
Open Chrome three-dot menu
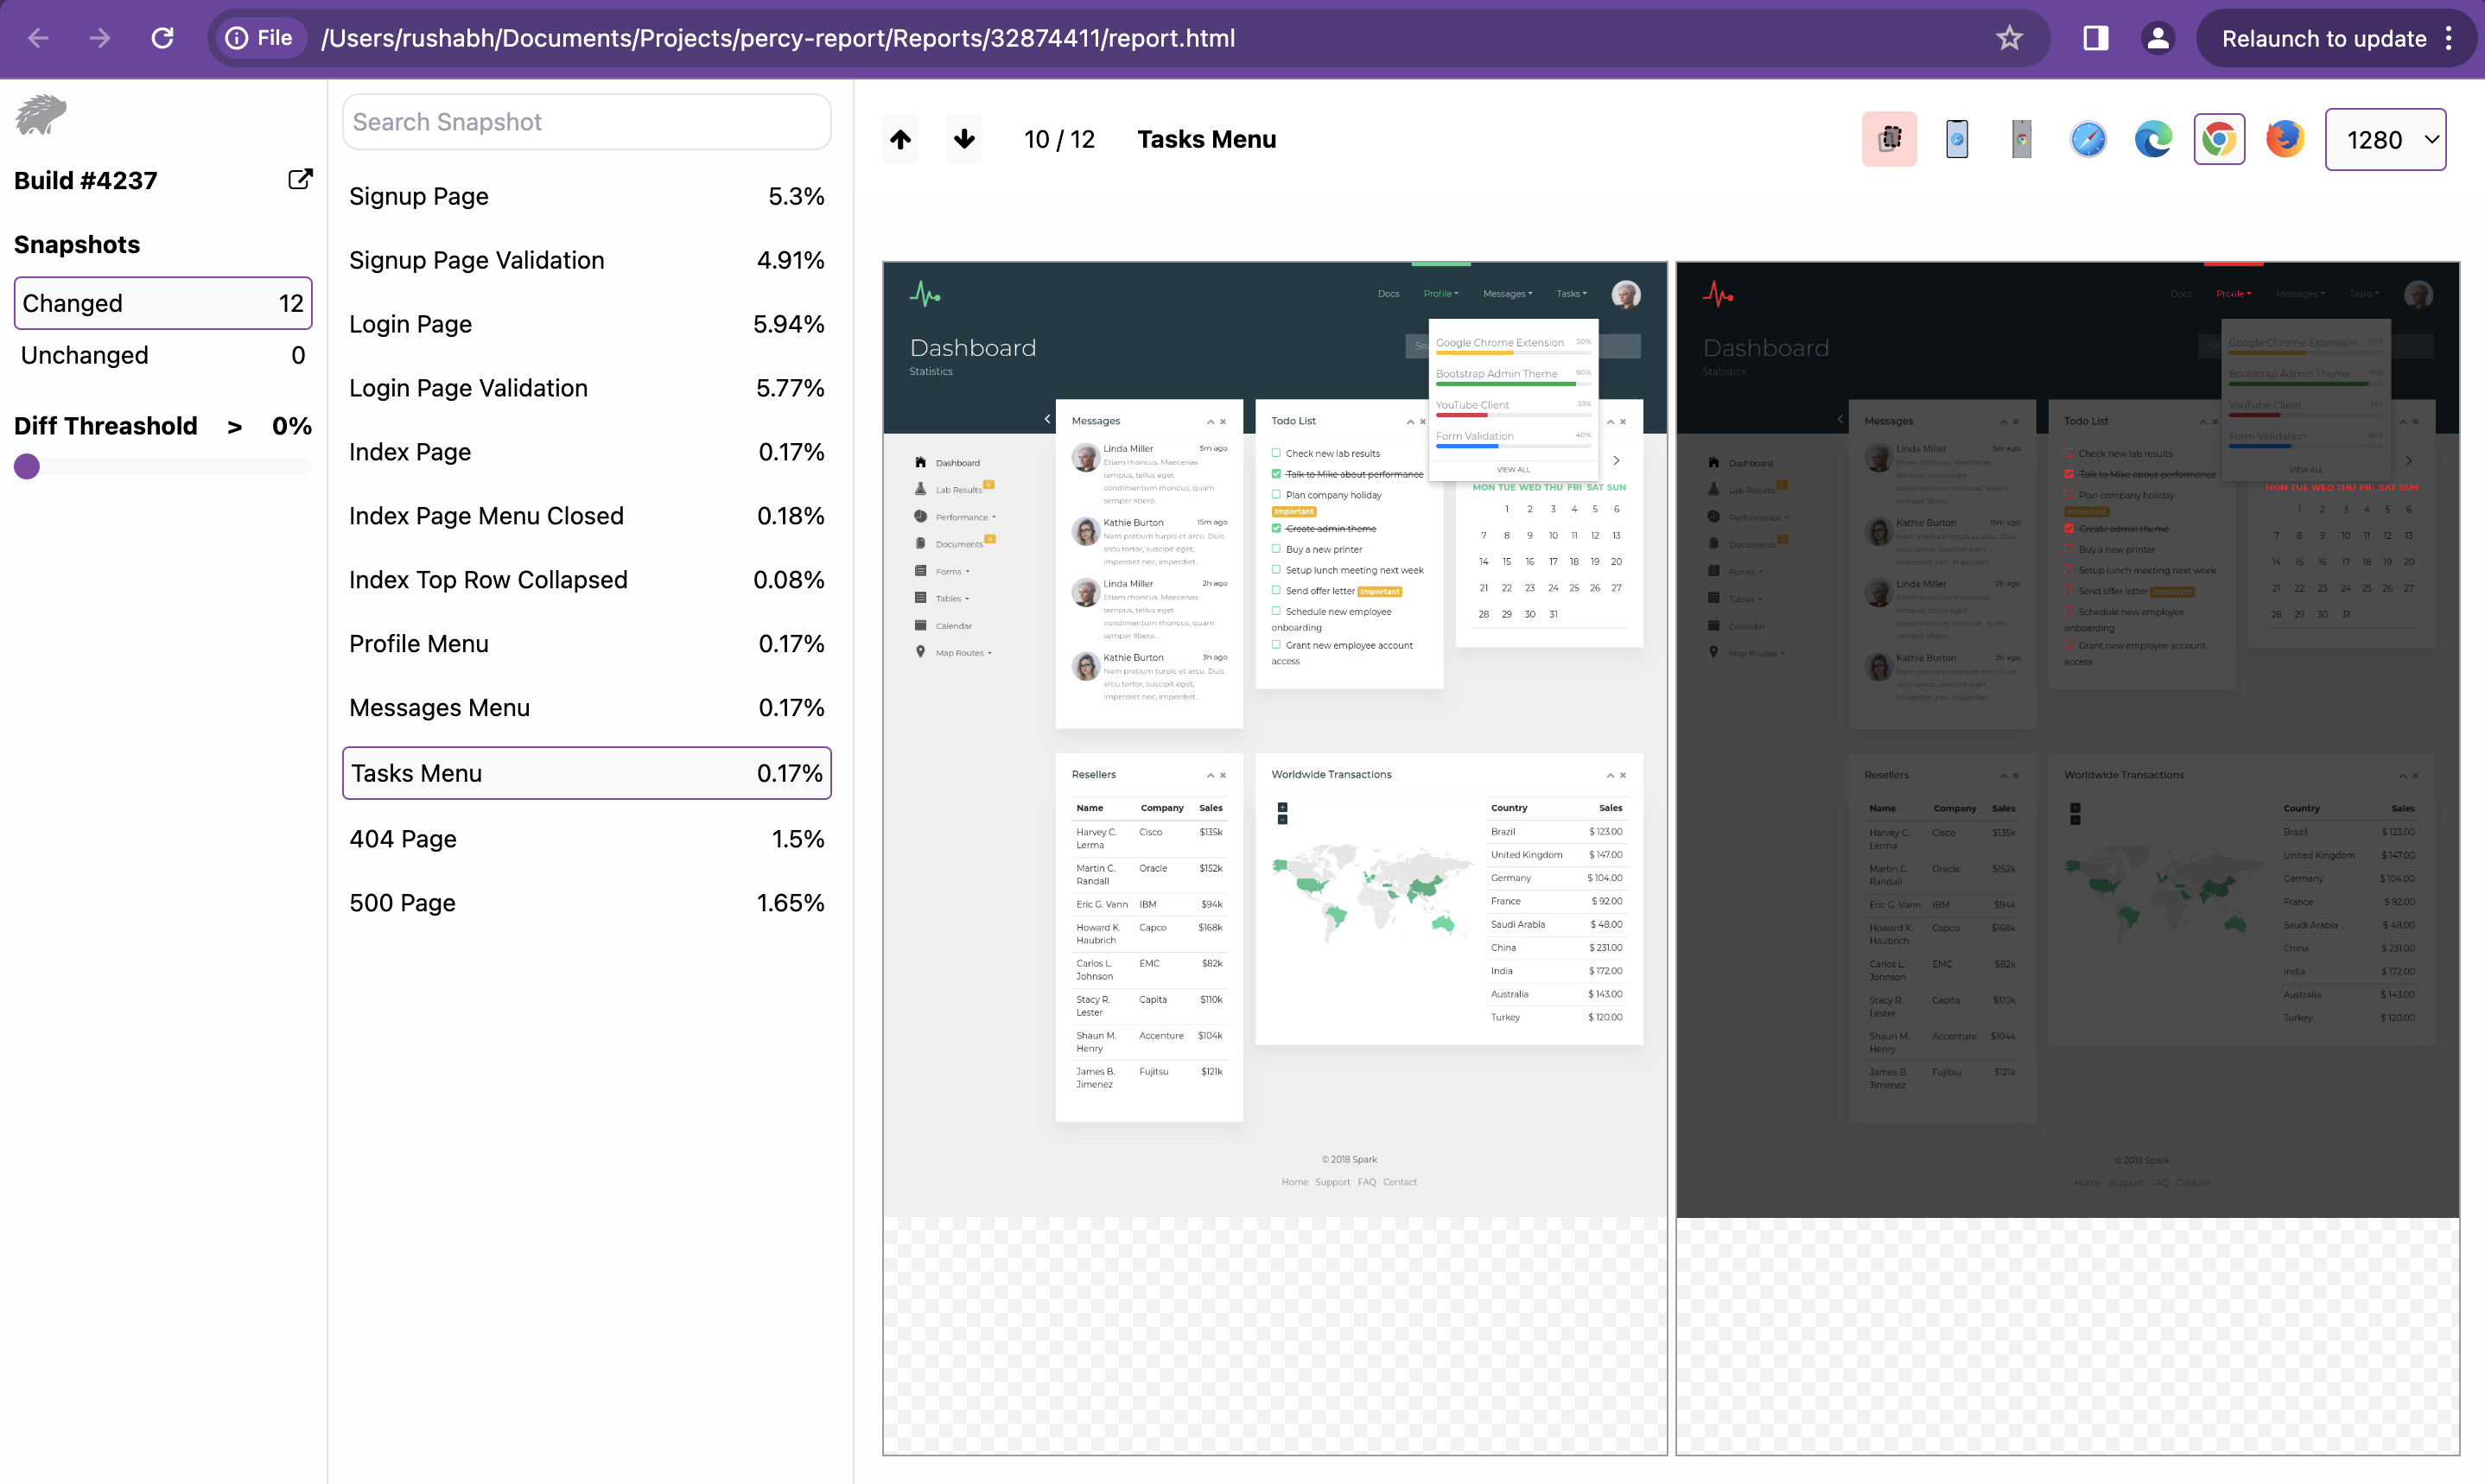click(2448, 38)
